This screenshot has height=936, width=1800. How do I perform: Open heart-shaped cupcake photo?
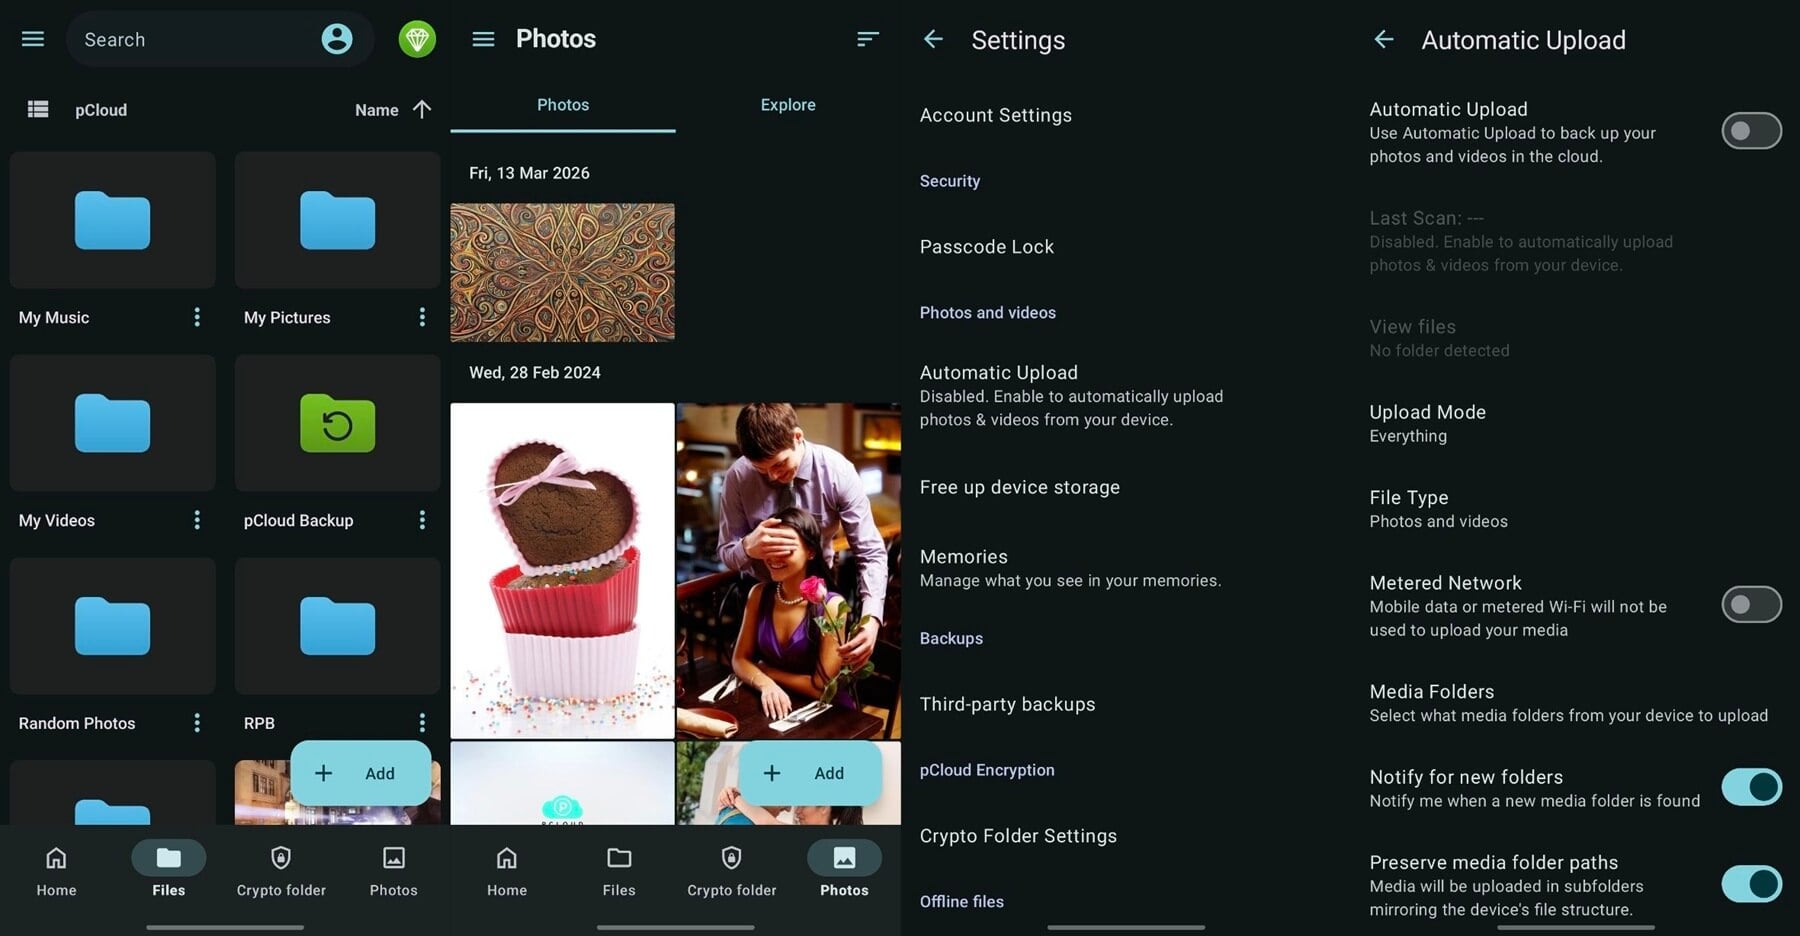562,571
